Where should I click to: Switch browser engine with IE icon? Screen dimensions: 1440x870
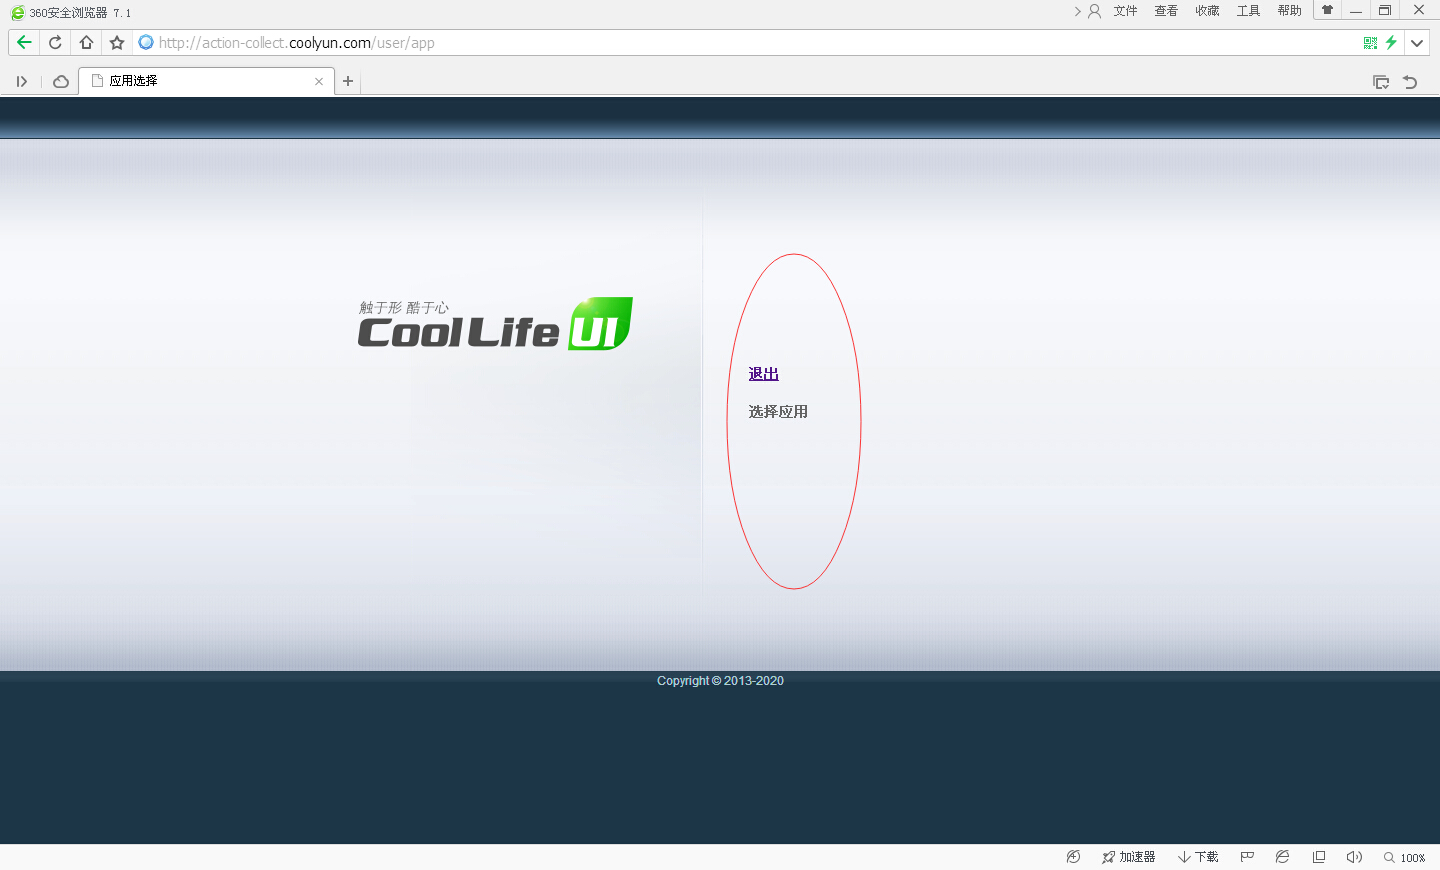pos(1282,857)
